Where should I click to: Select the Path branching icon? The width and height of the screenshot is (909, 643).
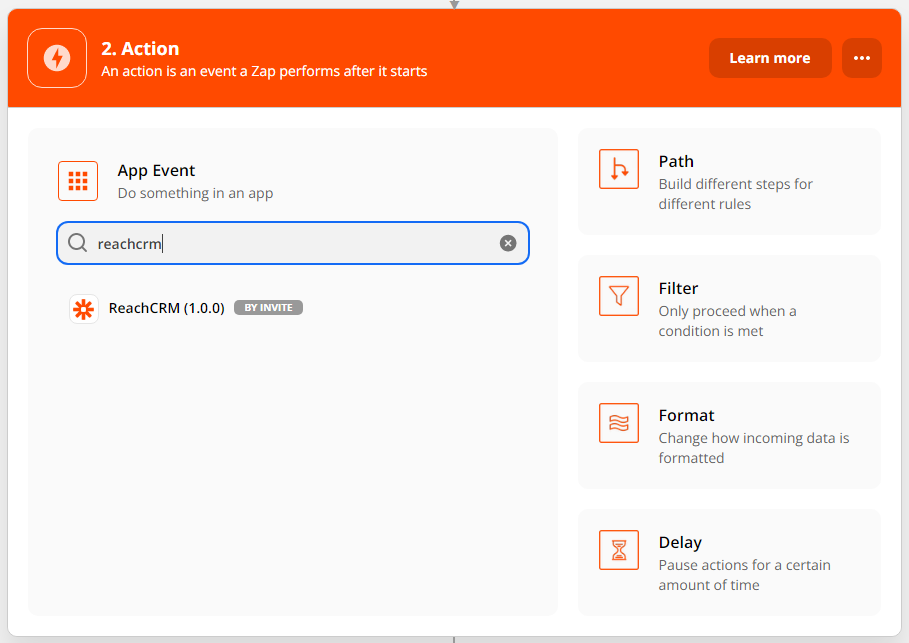pos(618,169)
